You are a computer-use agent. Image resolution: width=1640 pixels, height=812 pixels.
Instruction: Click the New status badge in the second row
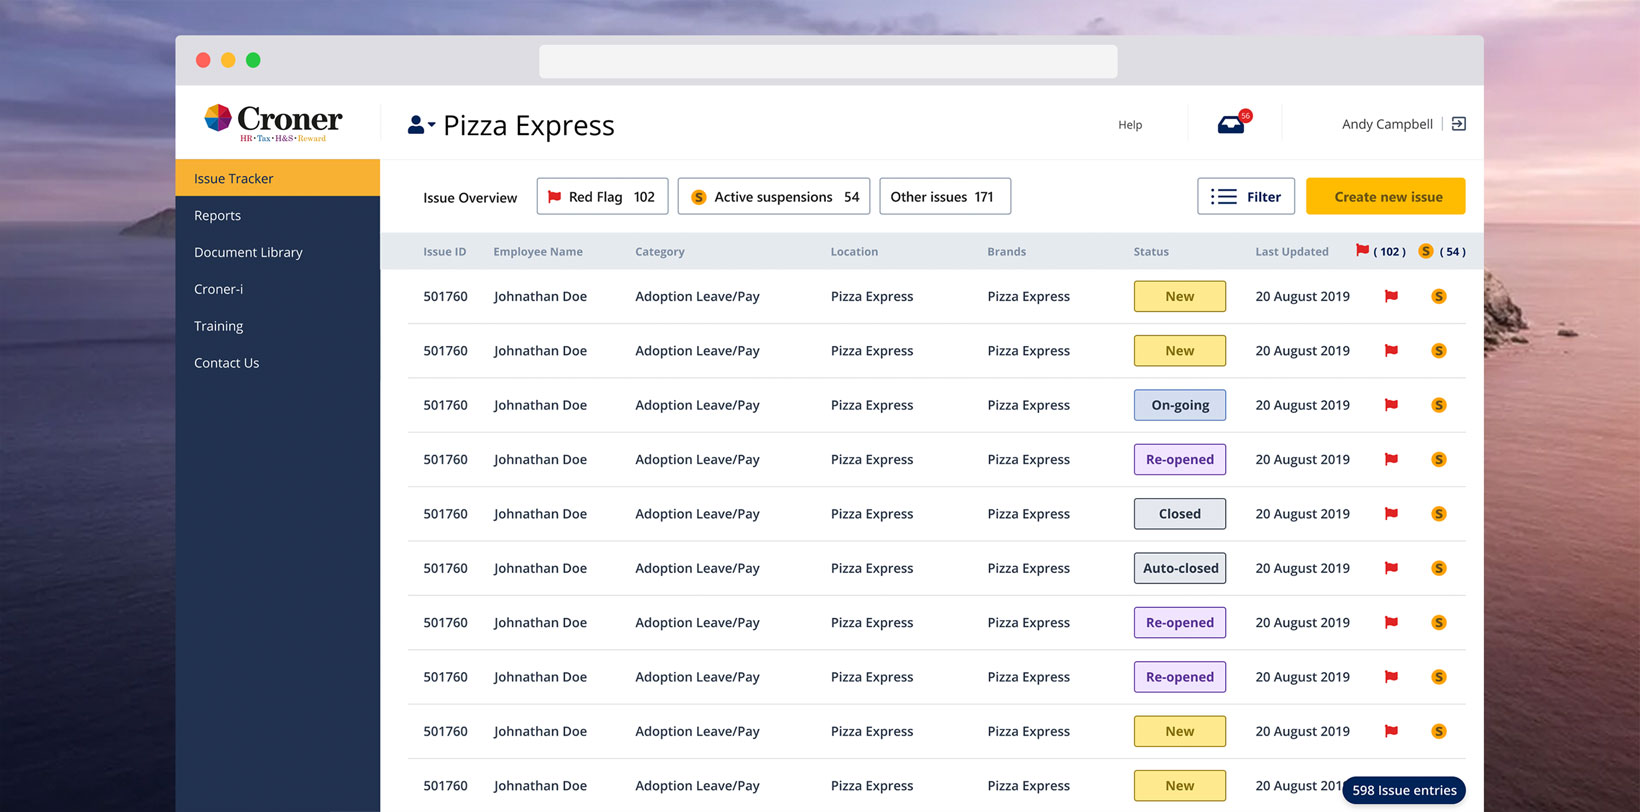(1180, 351)
